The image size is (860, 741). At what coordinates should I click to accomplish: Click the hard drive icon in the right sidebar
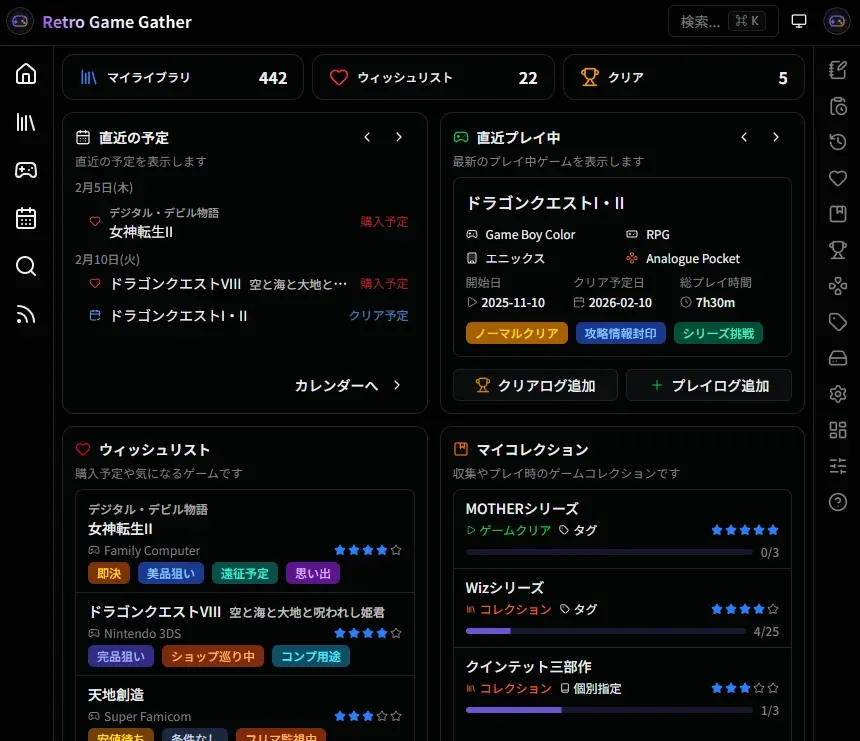click(x=838, y=358)
